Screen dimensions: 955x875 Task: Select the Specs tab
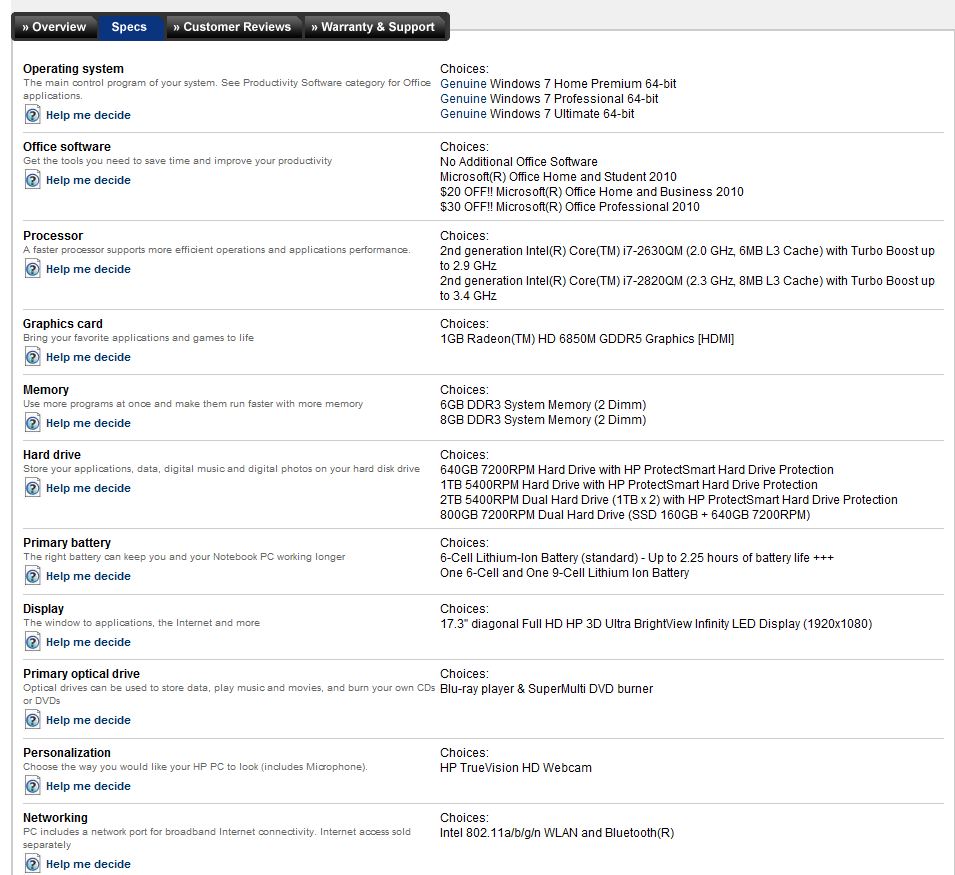[129, 27]
